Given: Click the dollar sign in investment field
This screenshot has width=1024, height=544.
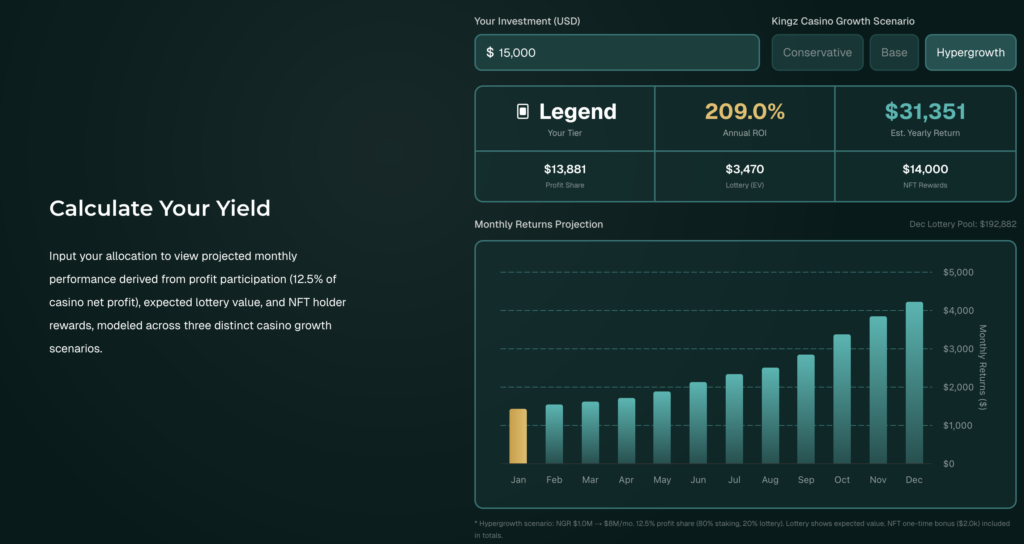Looking at the screenshot, I should click(490, 53).
